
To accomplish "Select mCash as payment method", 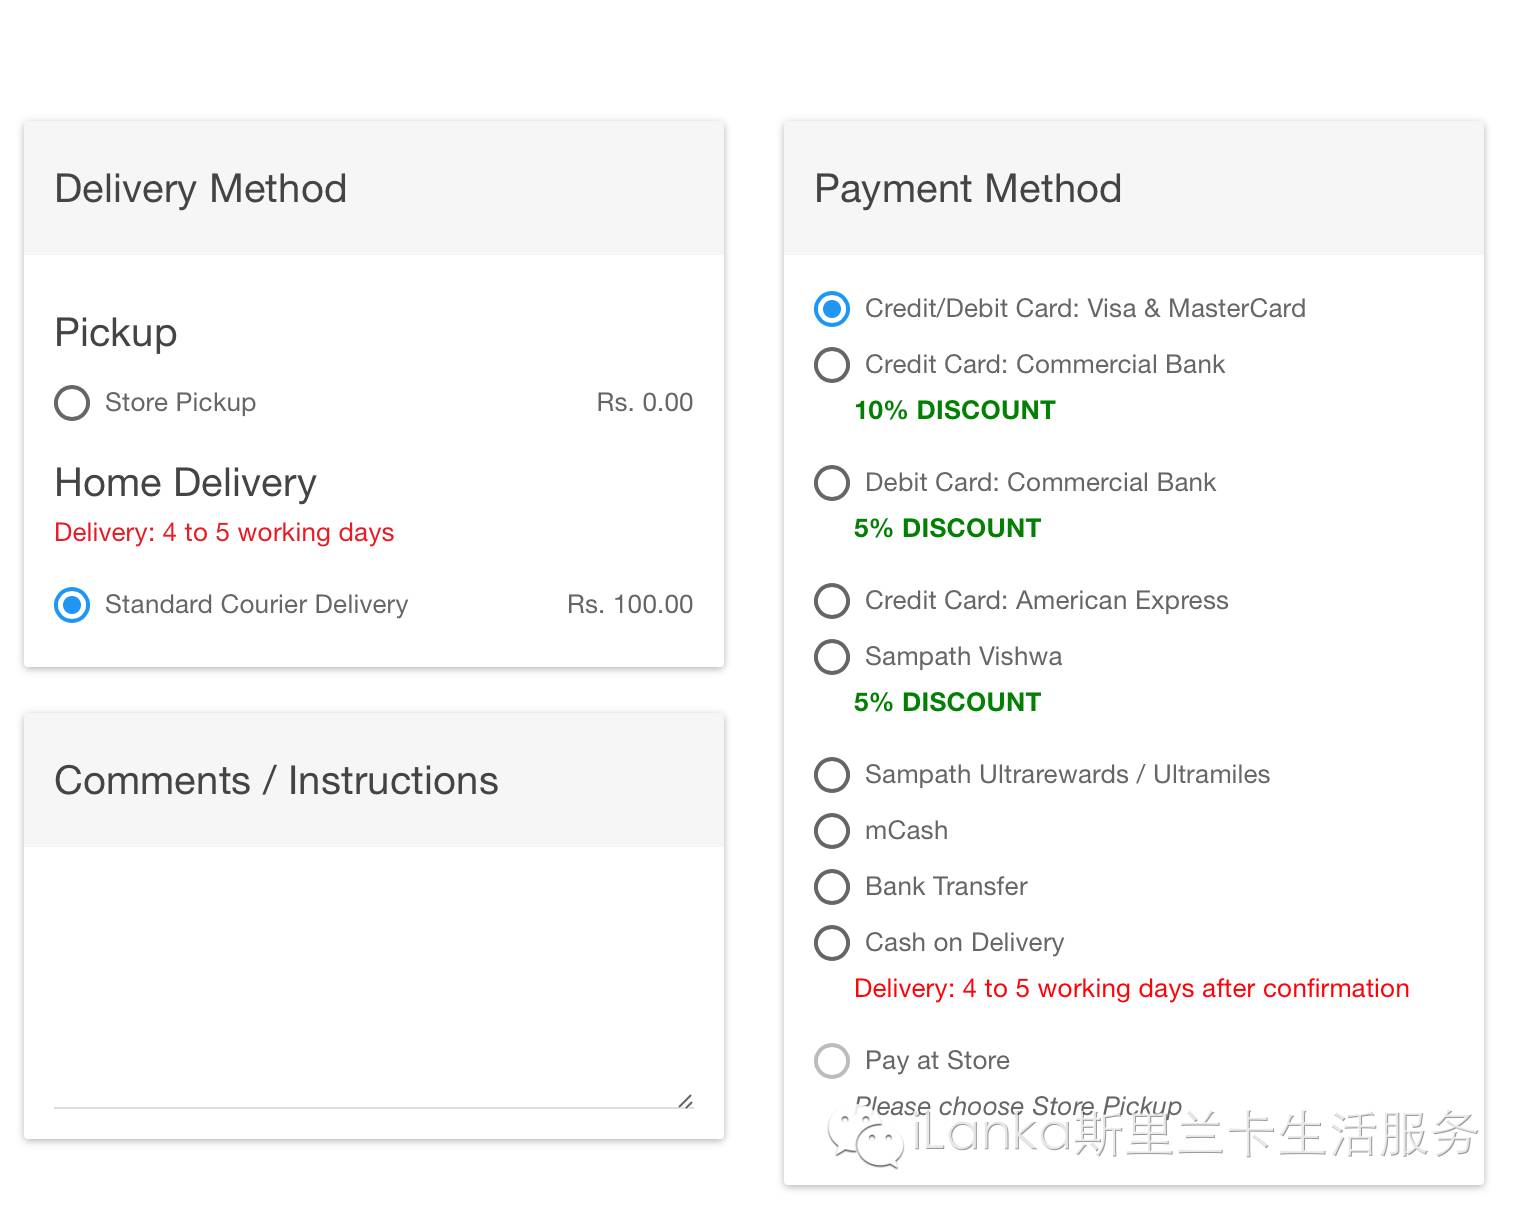I will (832, 831).
